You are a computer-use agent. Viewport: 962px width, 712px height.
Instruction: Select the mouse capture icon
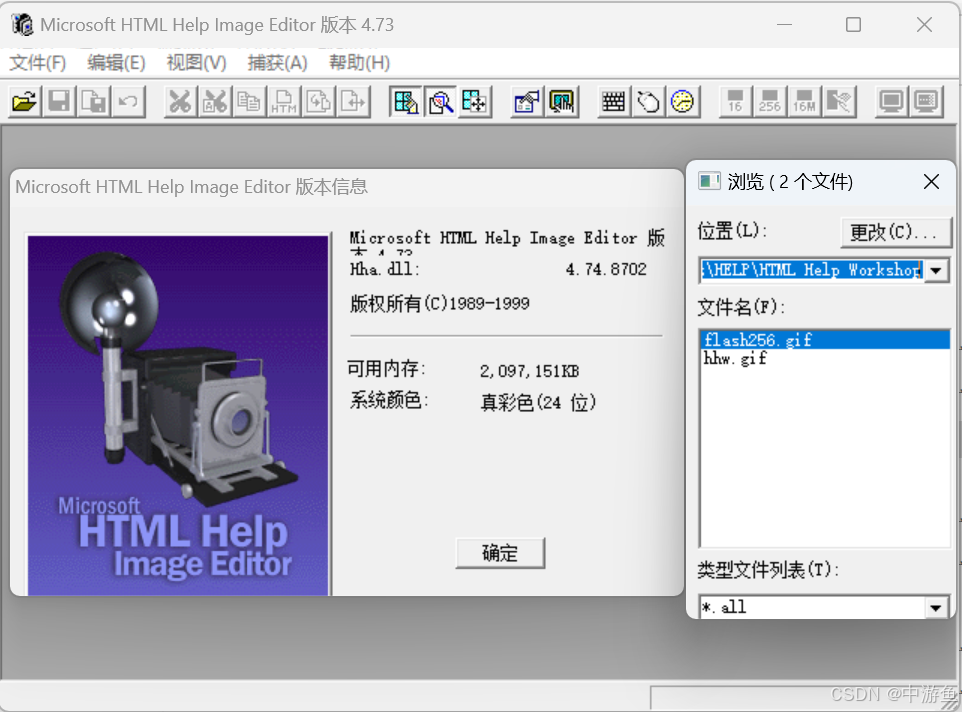(648, 101)
